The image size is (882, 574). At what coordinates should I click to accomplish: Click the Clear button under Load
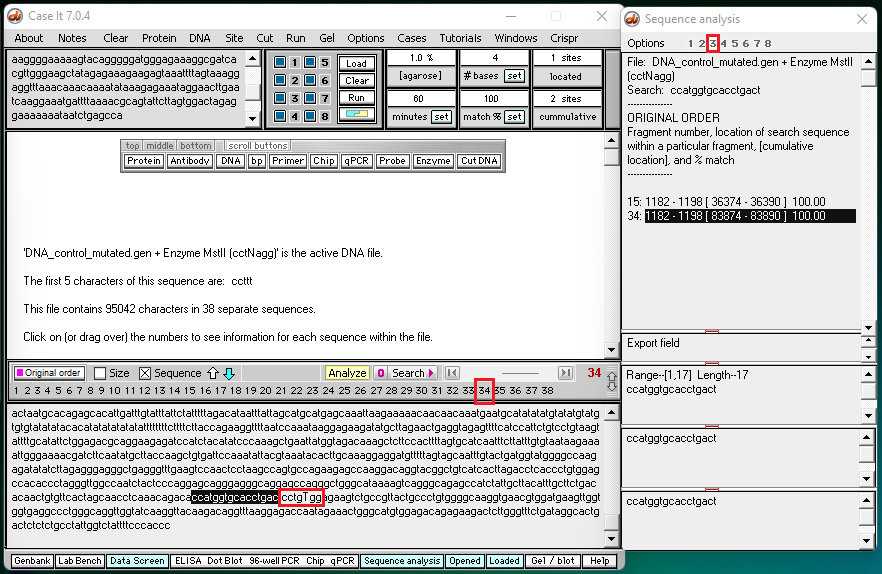(357, 80)
